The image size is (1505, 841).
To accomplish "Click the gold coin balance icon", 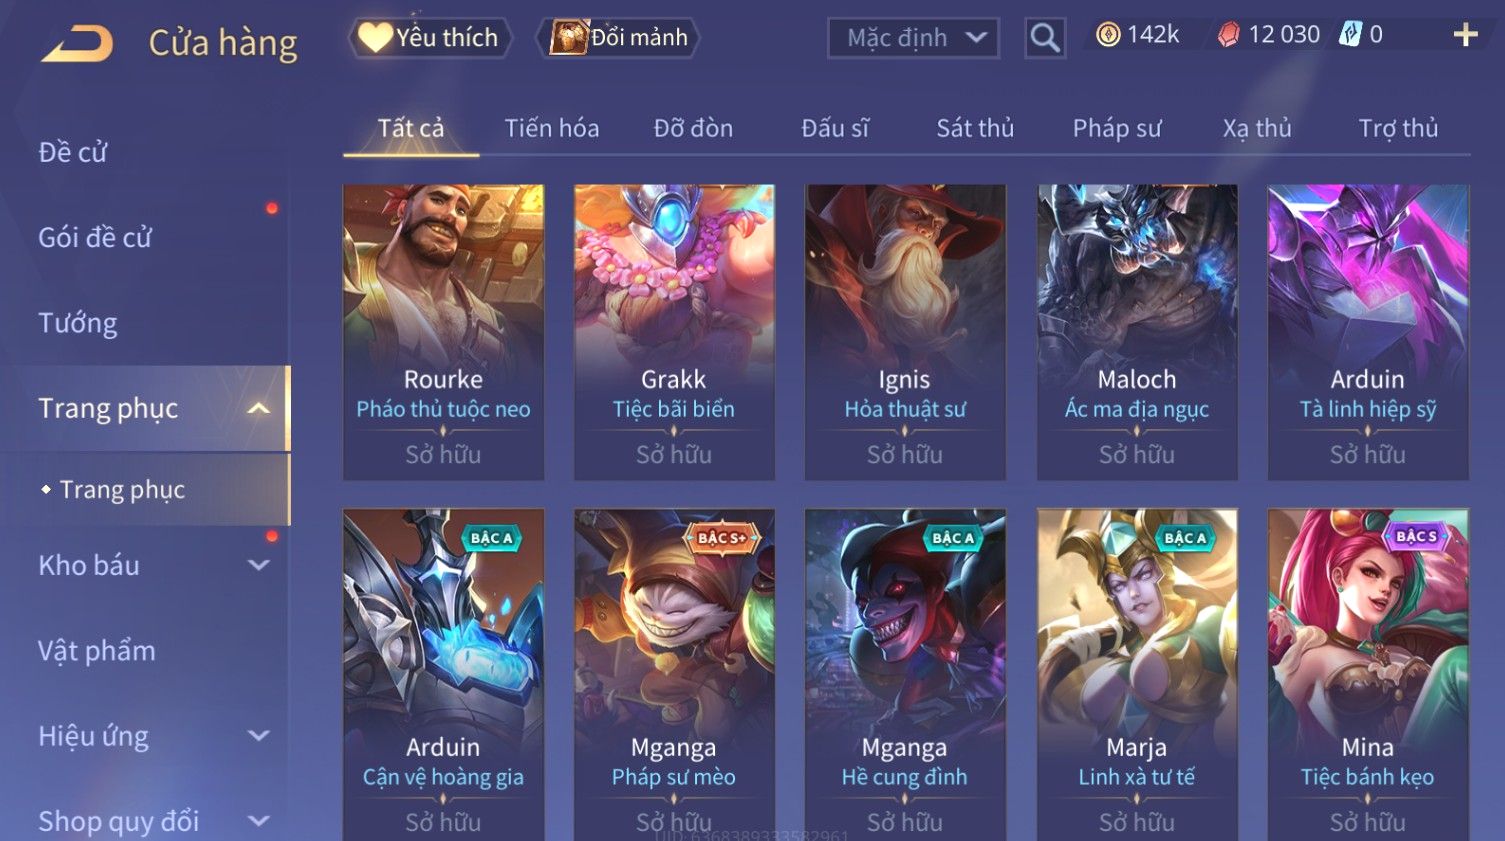I will (1108, 35).
